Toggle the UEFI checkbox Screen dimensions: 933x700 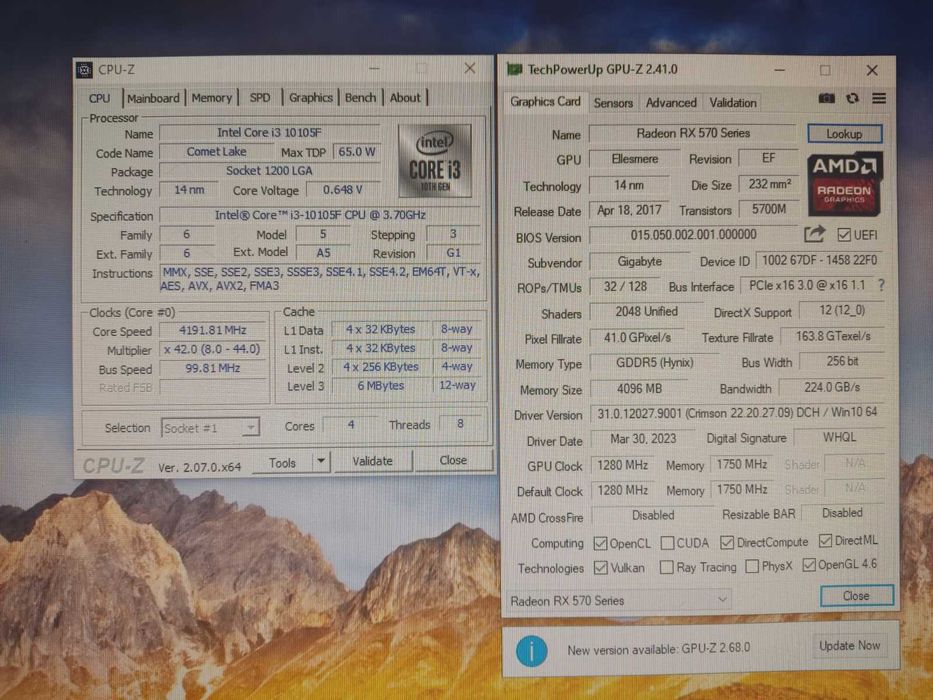click(843, 235)
